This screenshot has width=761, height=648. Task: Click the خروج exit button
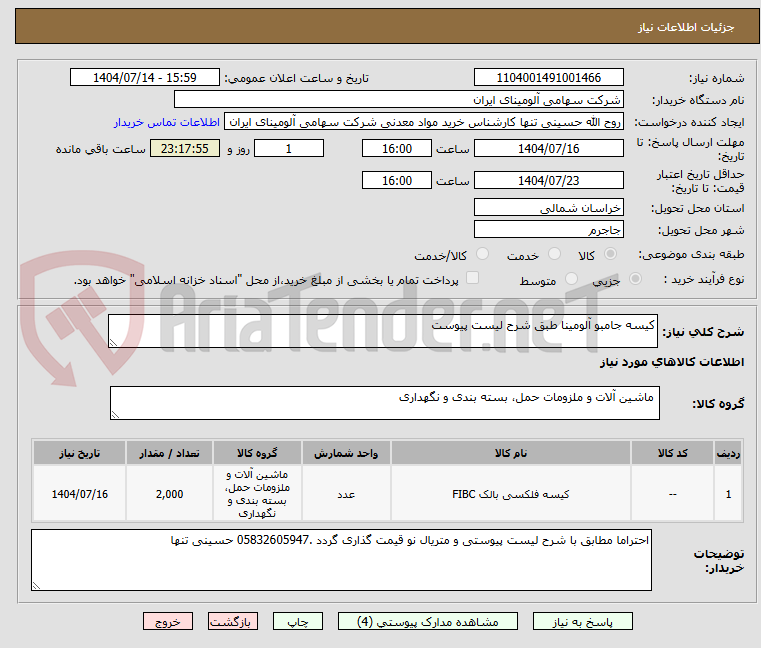pyautogui.click(x=167, y=621)
